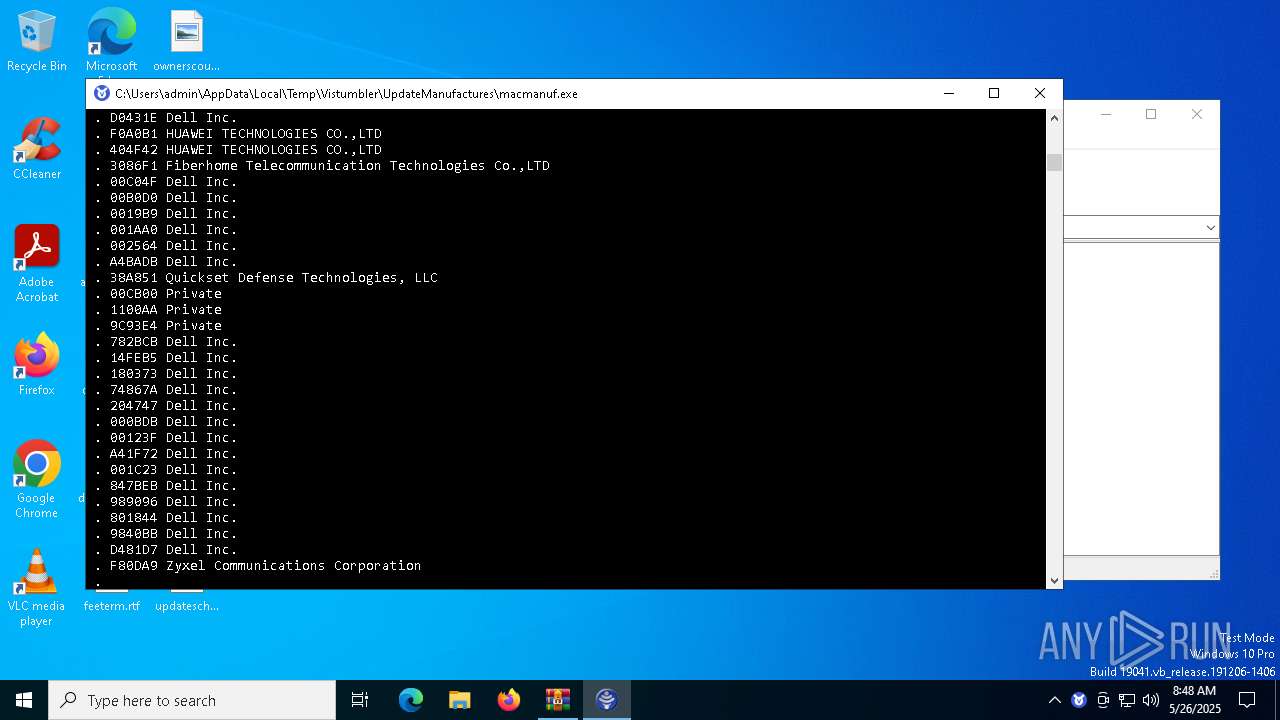The image size is (1280, 720).
Task: Click the 'Fiberhome Telecommunication Technologies' console line
Action: click(x=322, y=166)
